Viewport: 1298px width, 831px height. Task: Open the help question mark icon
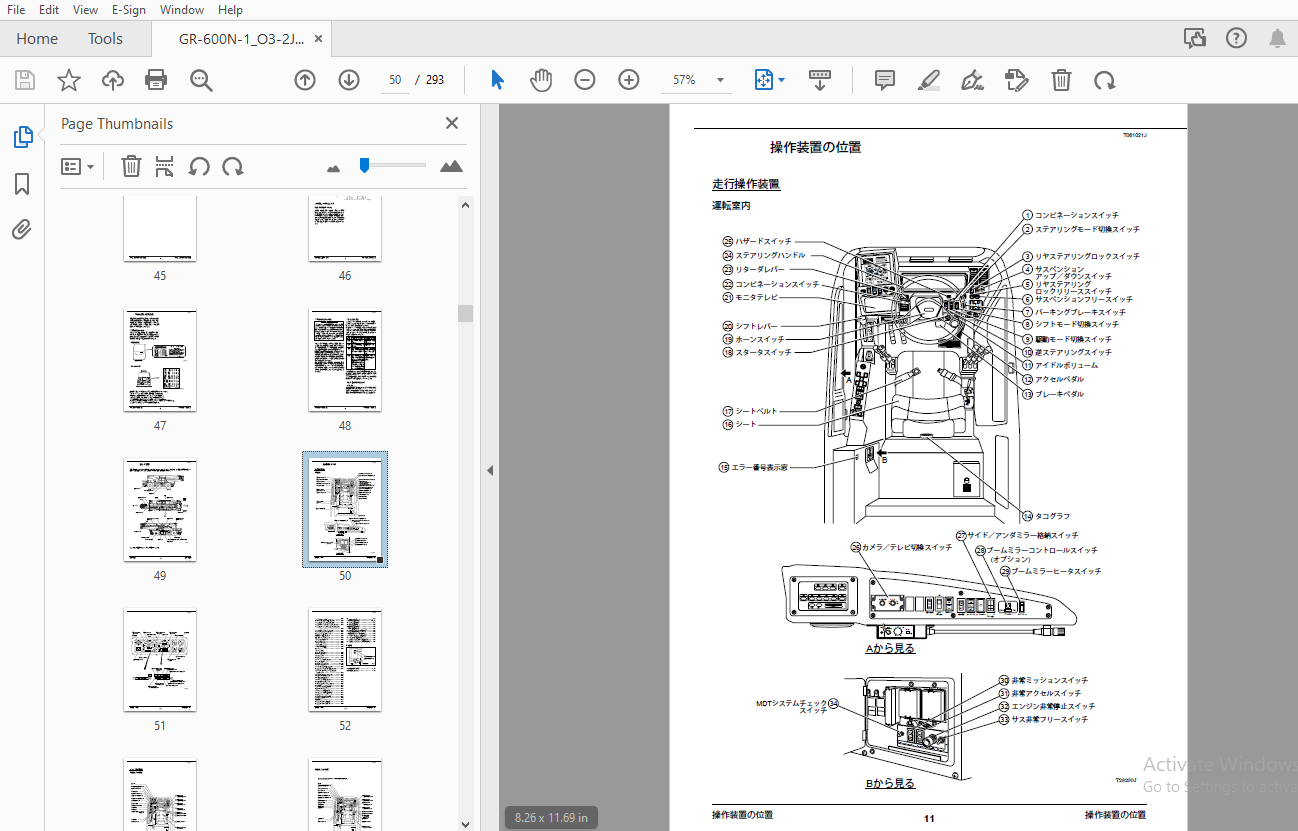(1236, 38)
